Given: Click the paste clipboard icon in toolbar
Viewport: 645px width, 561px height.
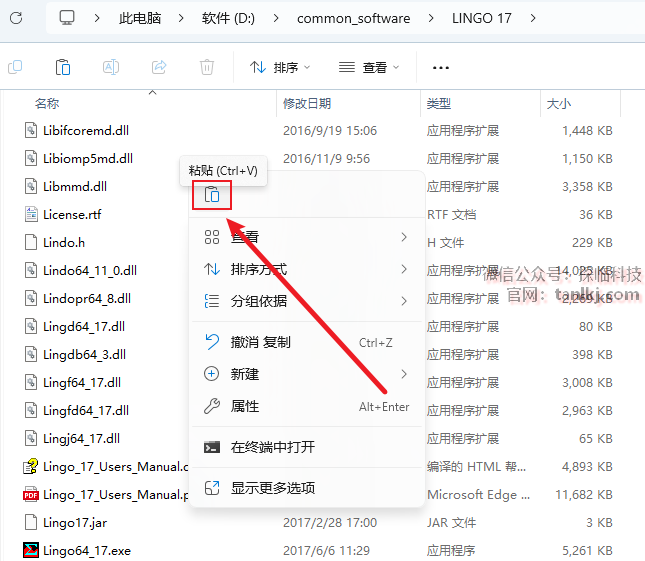Looking at the screenshot, I should pos(63,67).
